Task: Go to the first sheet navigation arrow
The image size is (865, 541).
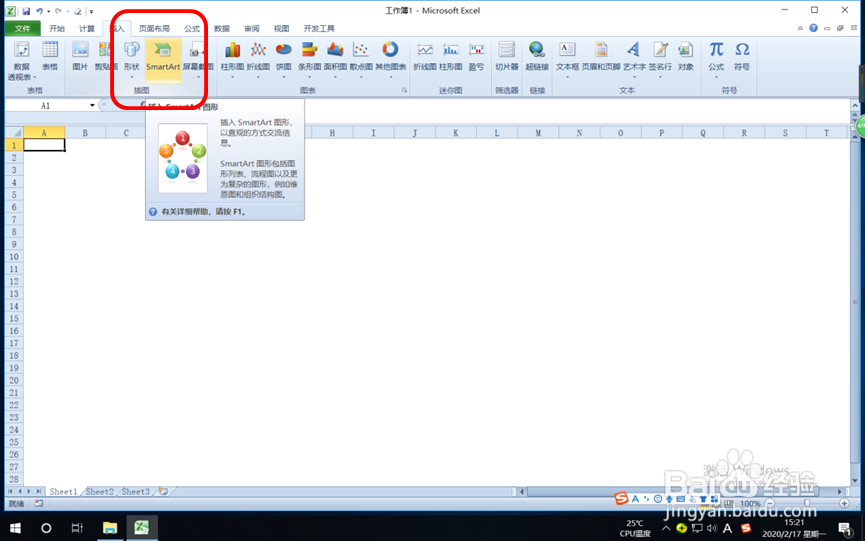Action: pos(10,491)
